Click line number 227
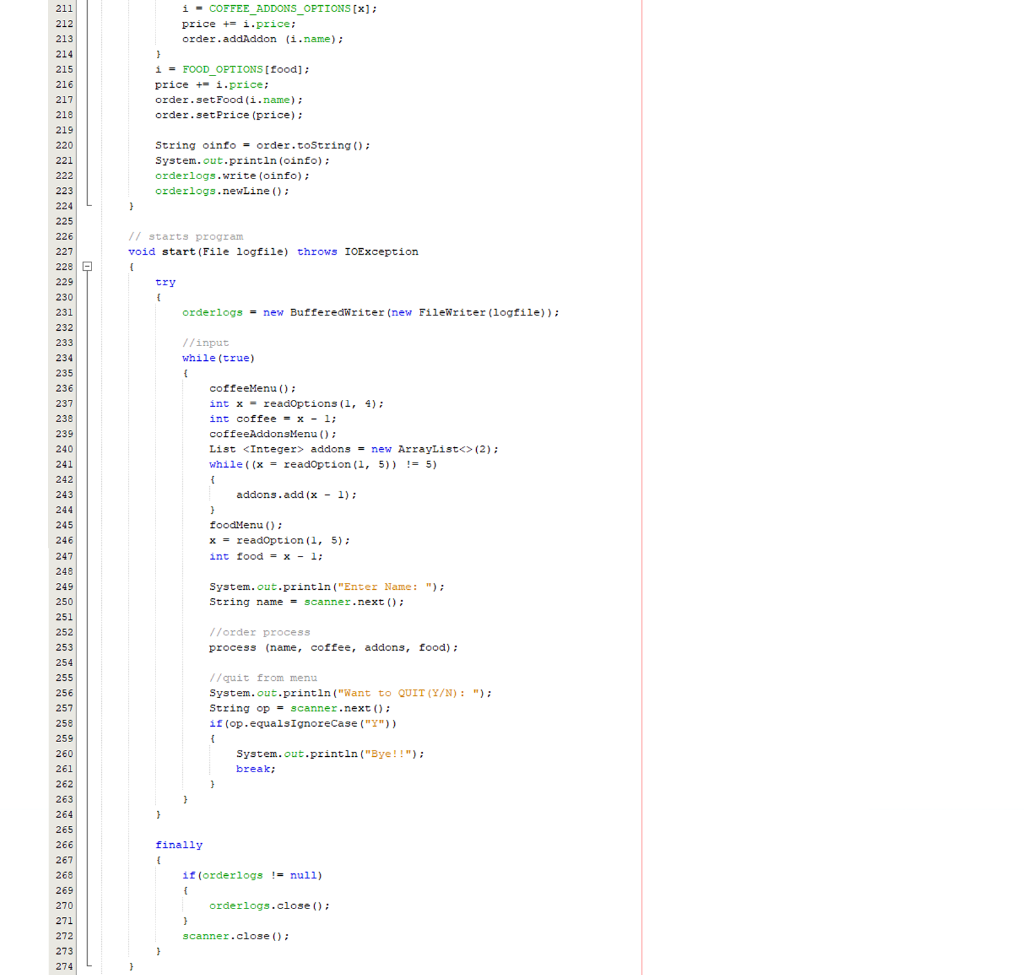This screenshot has width=1024, height=975. pos(64,251)
